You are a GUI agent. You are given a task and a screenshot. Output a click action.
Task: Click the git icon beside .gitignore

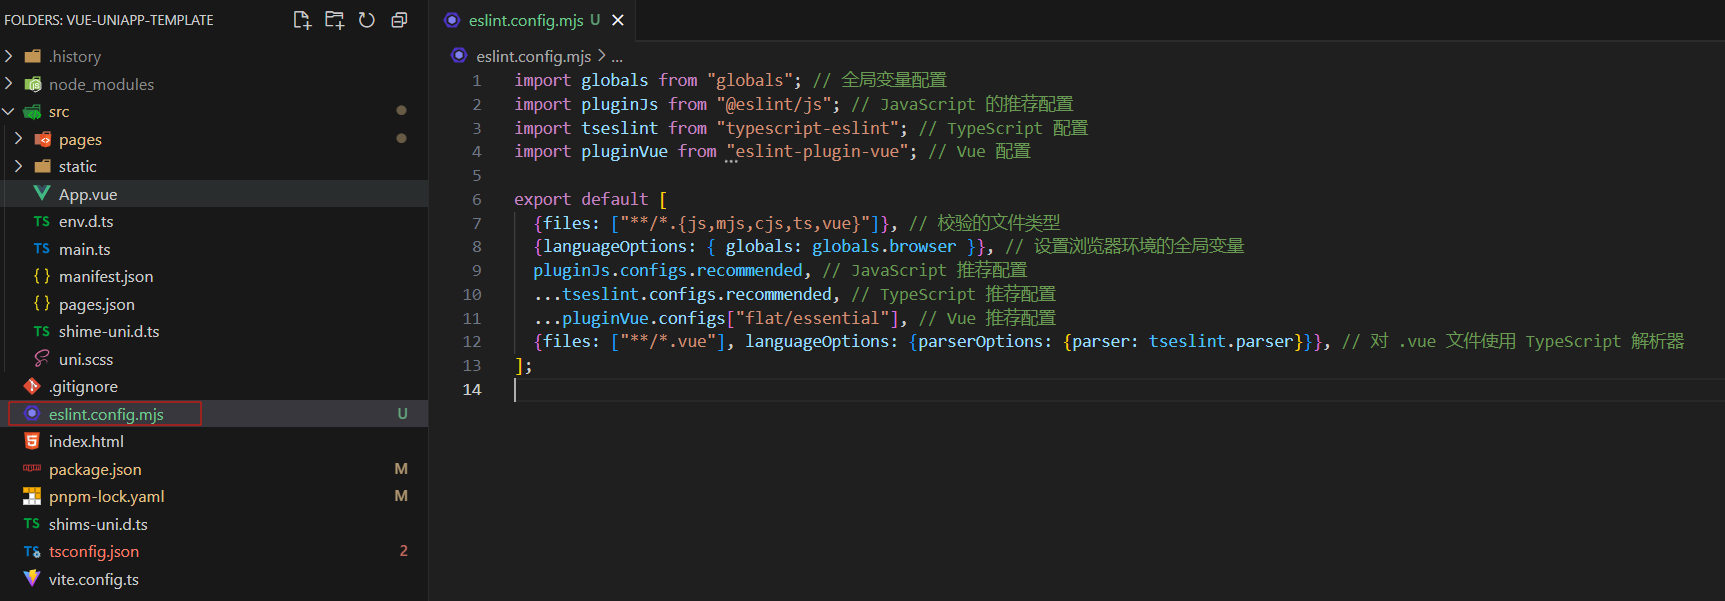coord(32,386)
